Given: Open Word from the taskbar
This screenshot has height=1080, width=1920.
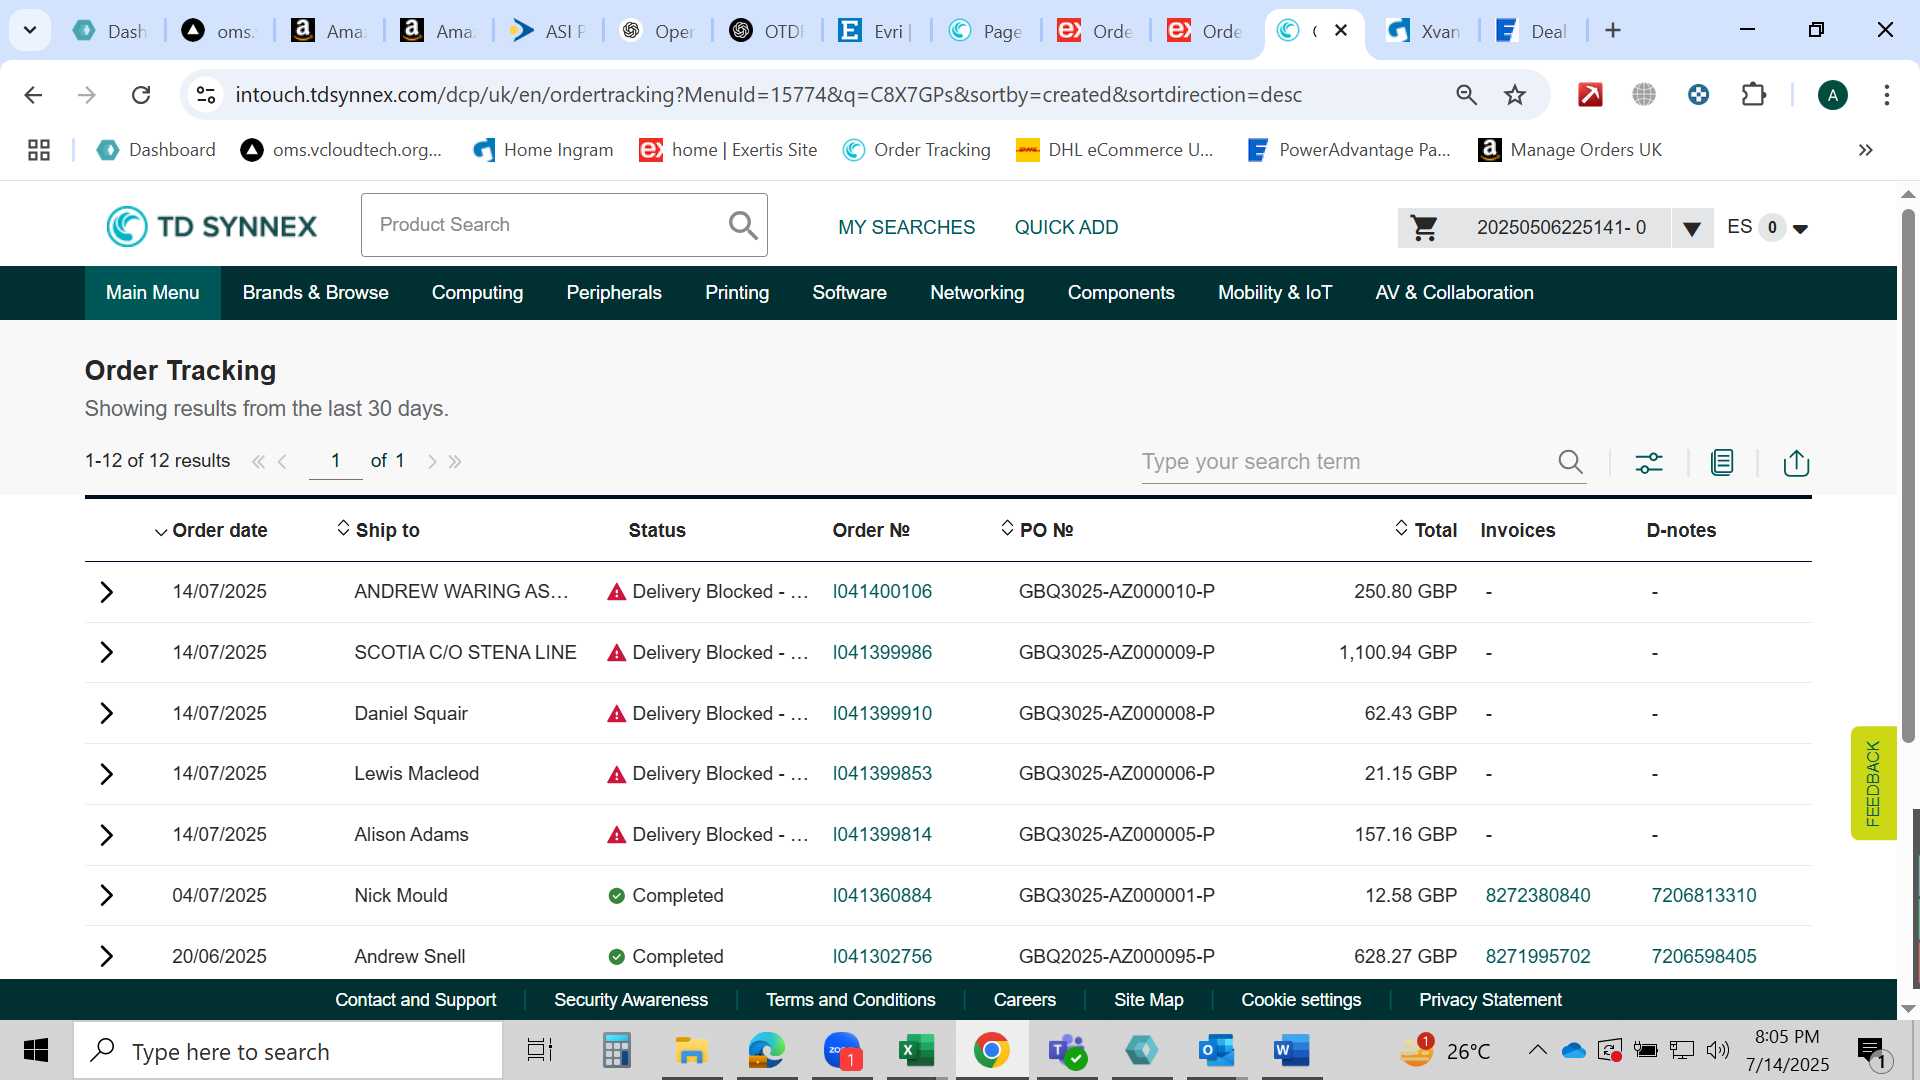Looking at the screenshot, I should pos(1291,1051).
